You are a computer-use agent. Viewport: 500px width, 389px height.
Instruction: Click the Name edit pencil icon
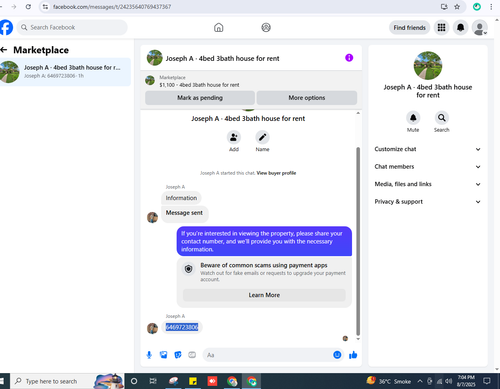click(262, 137)
